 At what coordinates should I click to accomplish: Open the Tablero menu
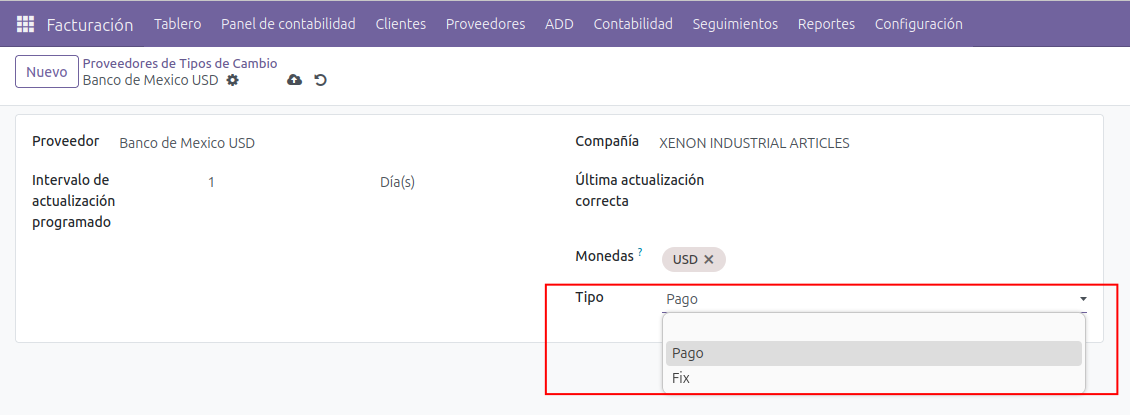[177, 24]
